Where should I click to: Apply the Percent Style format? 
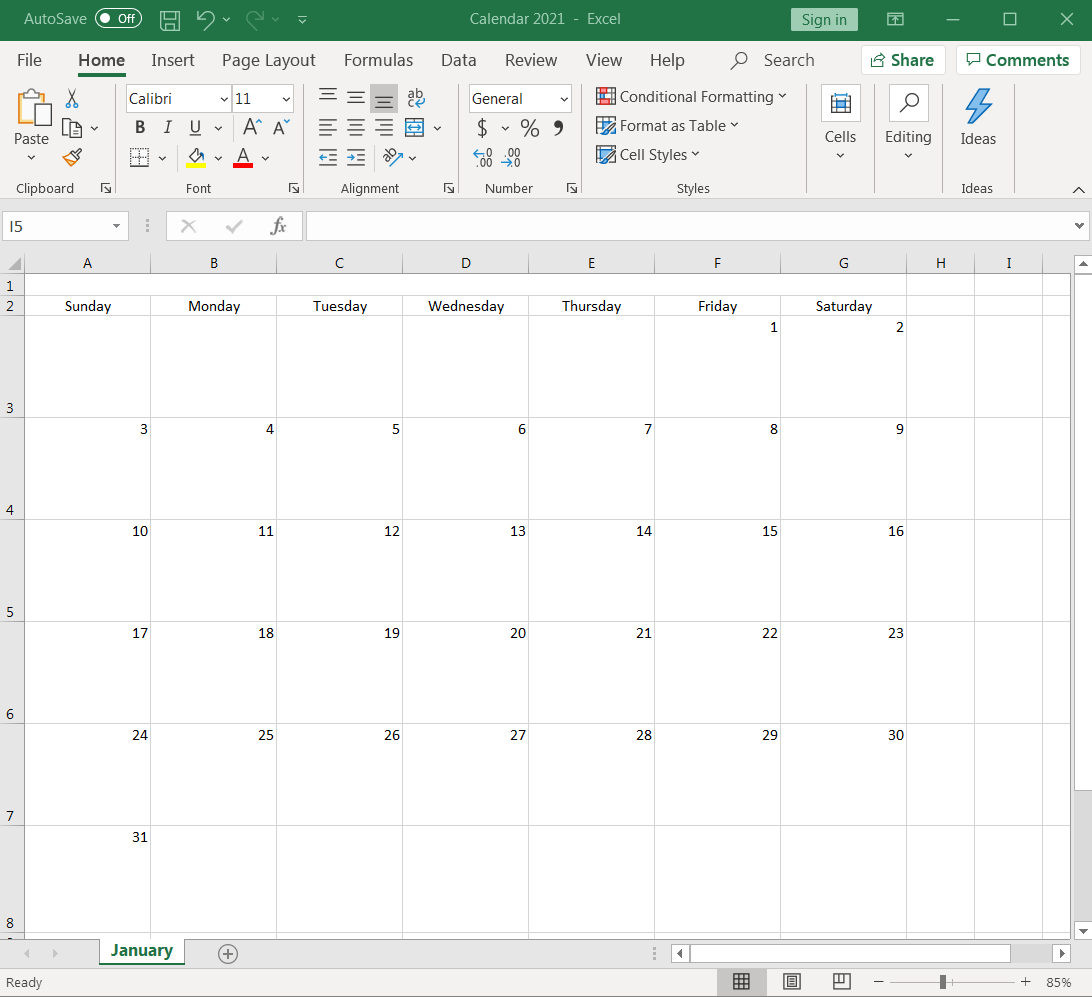pyautogui.click(x=530, y=128)
